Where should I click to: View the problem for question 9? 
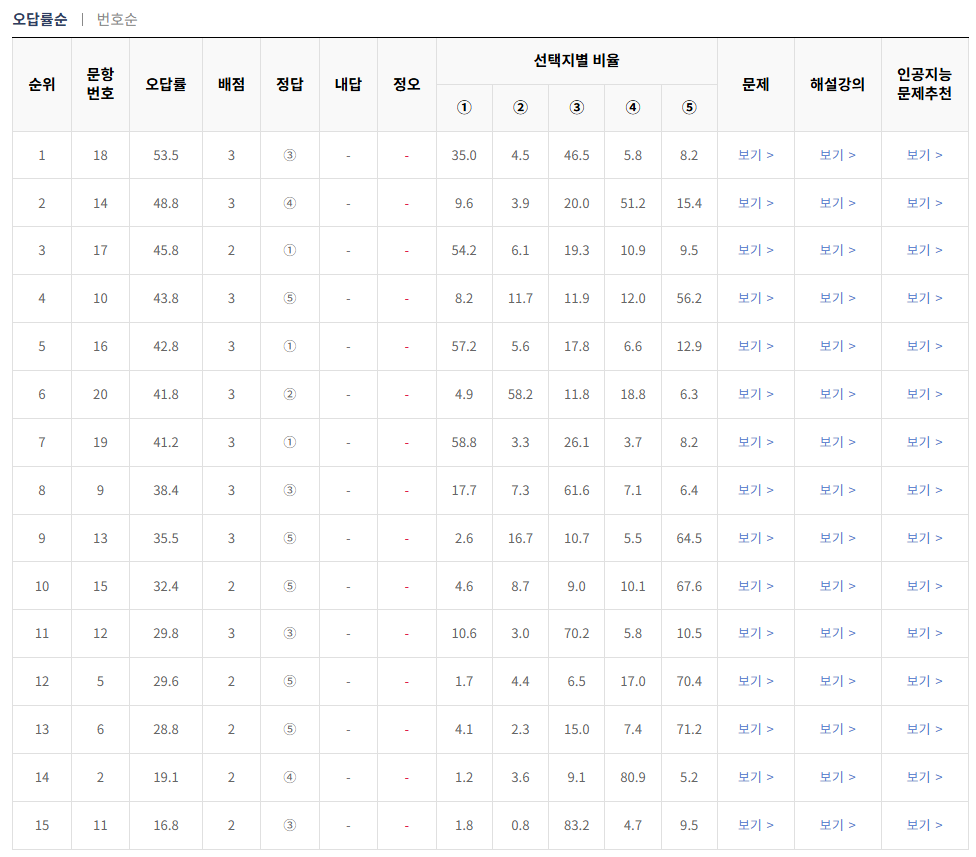(x=753, y=490)
